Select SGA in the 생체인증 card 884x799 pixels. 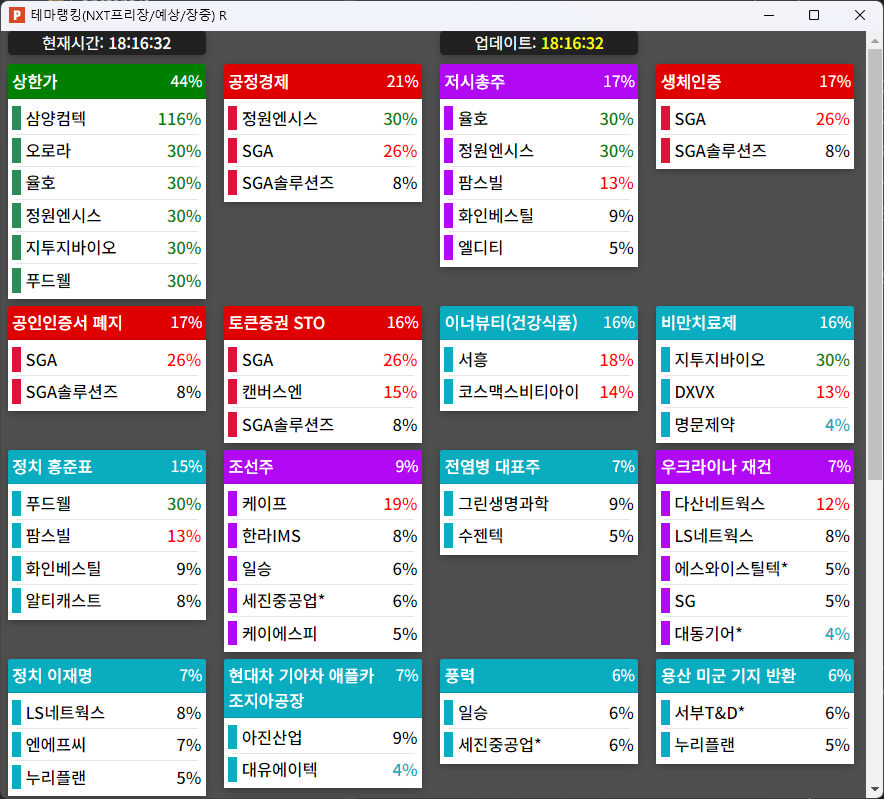pyautogui.click(x=755, y=119)
